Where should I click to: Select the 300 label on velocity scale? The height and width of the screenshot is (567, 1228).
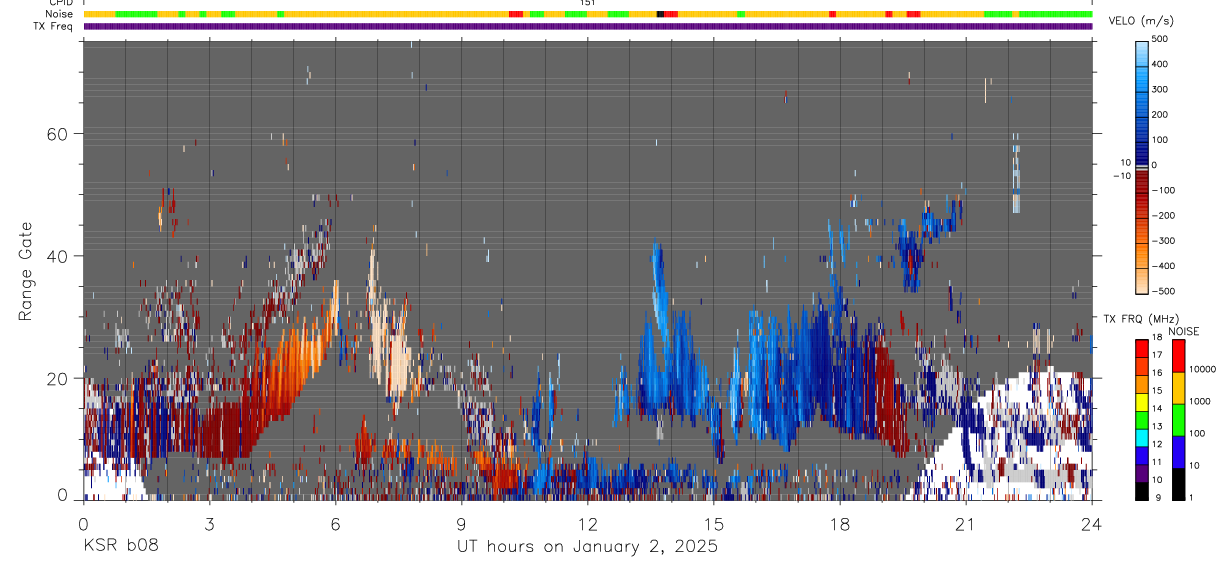[1160, 89]
